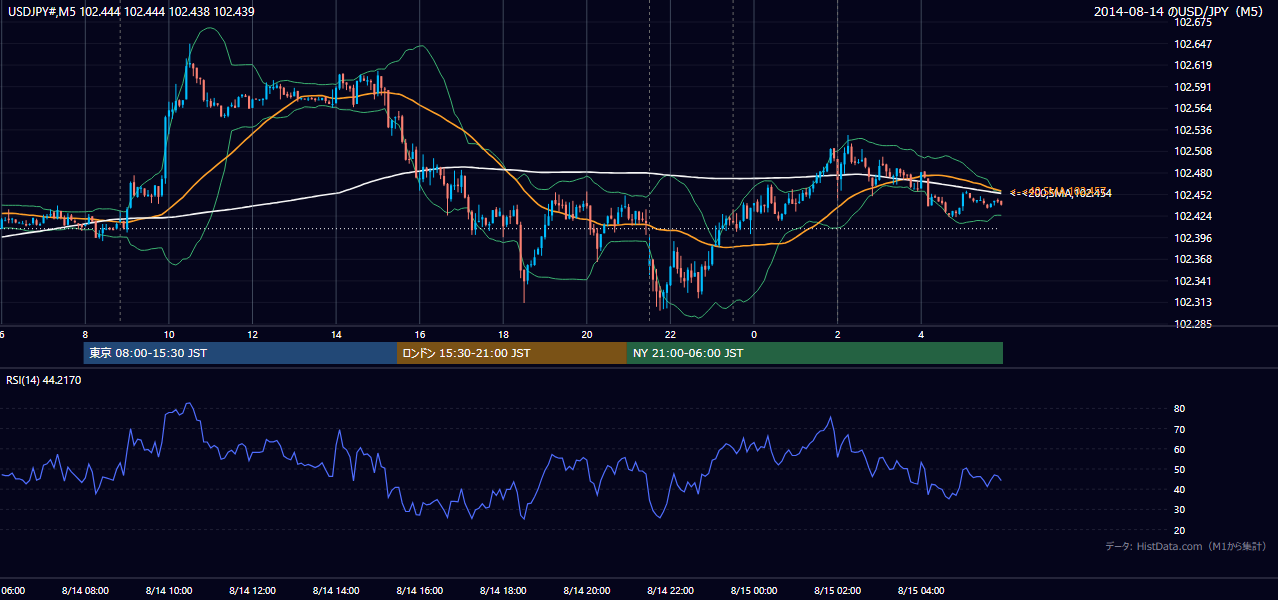Click hour tick 14 under the price chart
Image resolution: width=1278 pixels, height=600 pixels.
click(336, 334)
